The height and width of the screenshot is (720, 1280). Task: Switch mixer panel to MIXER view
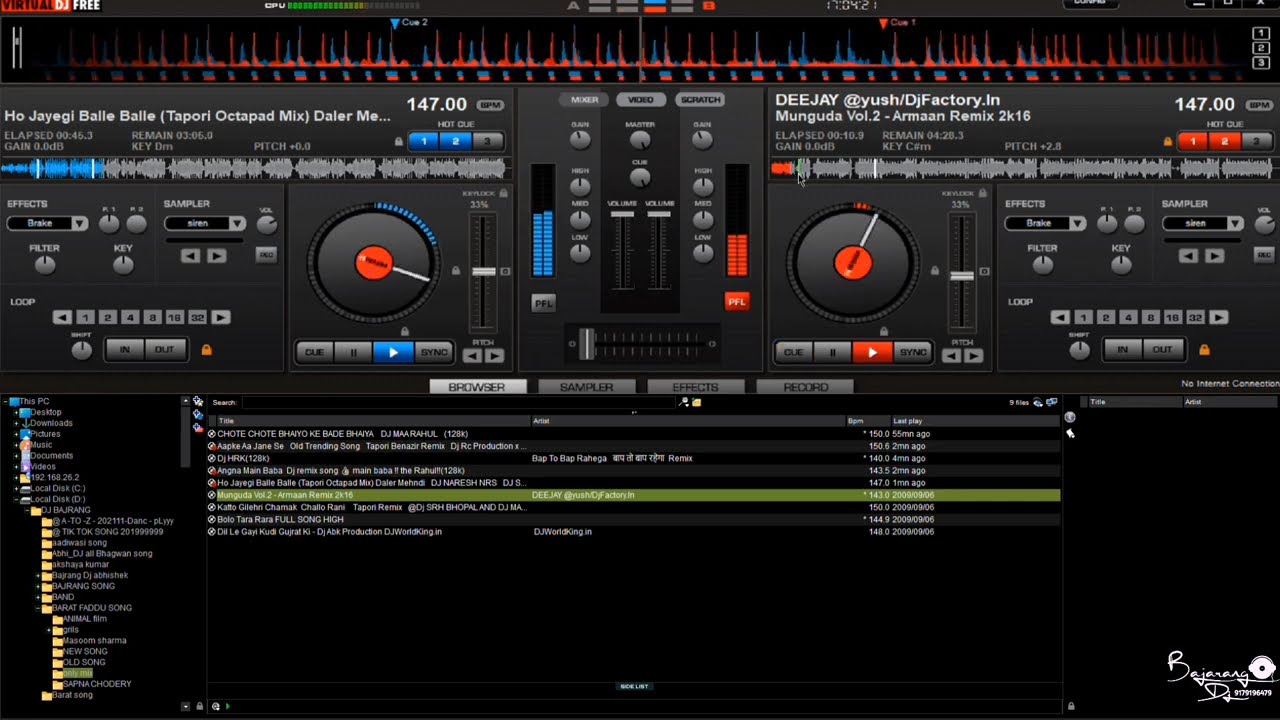585,100
